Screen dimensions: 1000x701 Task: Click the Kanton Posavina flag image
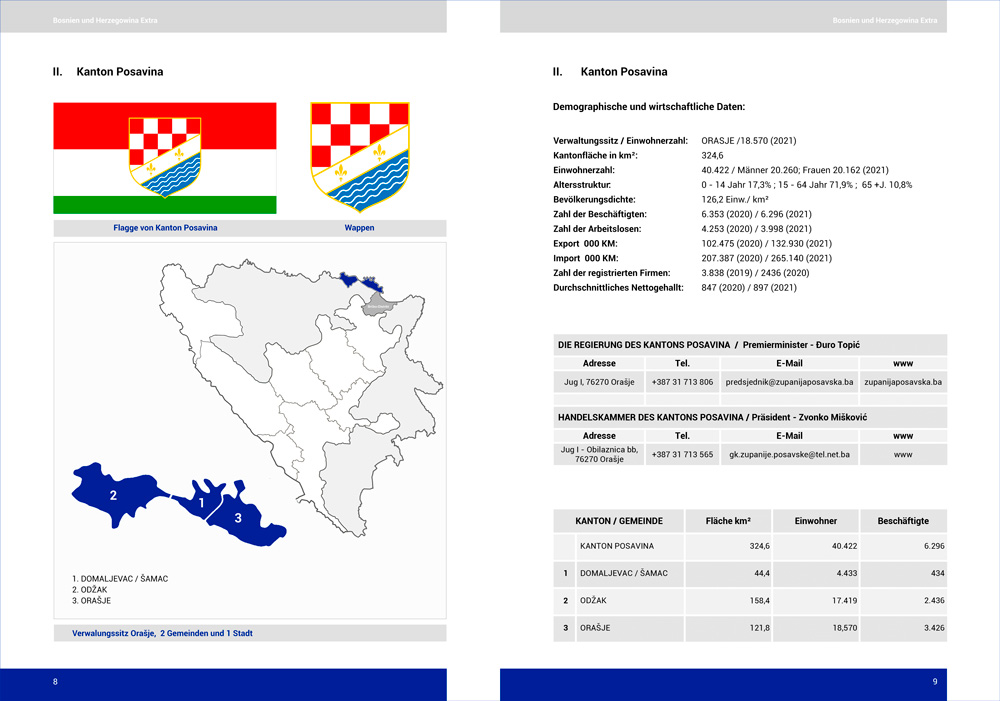165,158
